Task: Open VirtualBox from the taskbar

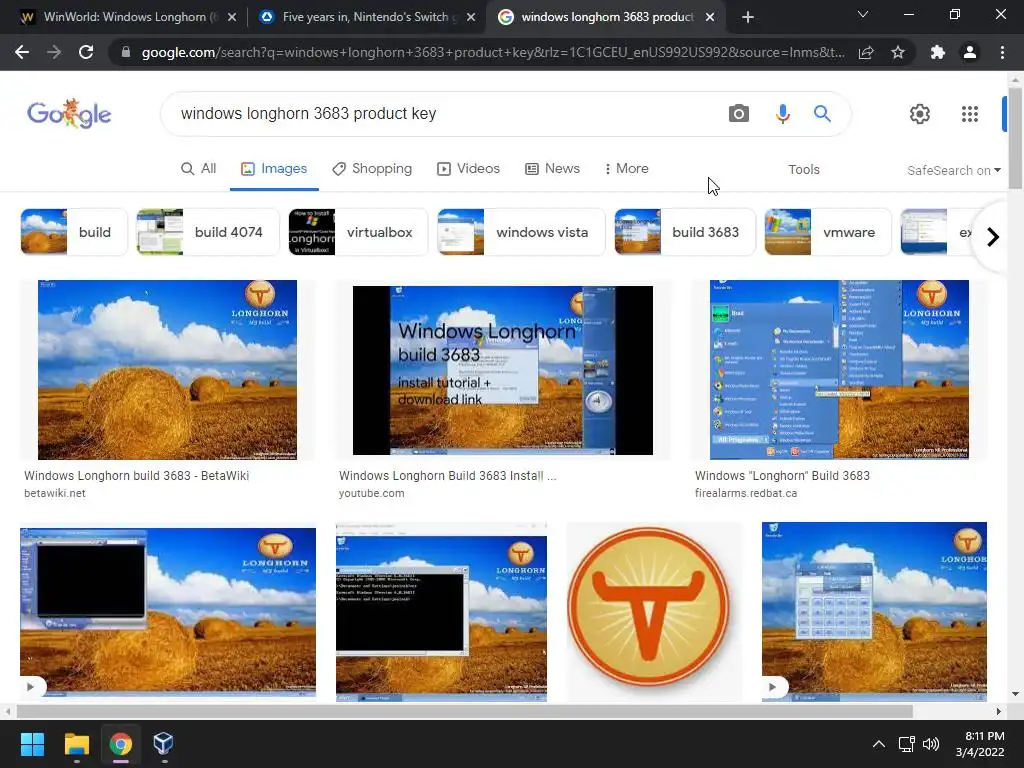Action: coord(163,744)
